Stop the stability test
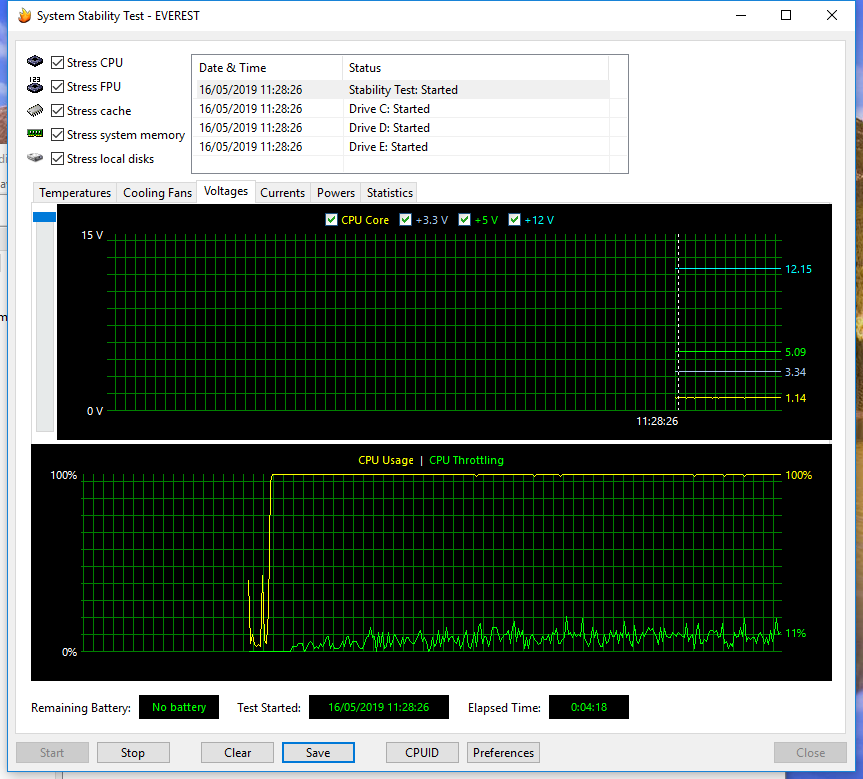 click(x=133, y=753)
